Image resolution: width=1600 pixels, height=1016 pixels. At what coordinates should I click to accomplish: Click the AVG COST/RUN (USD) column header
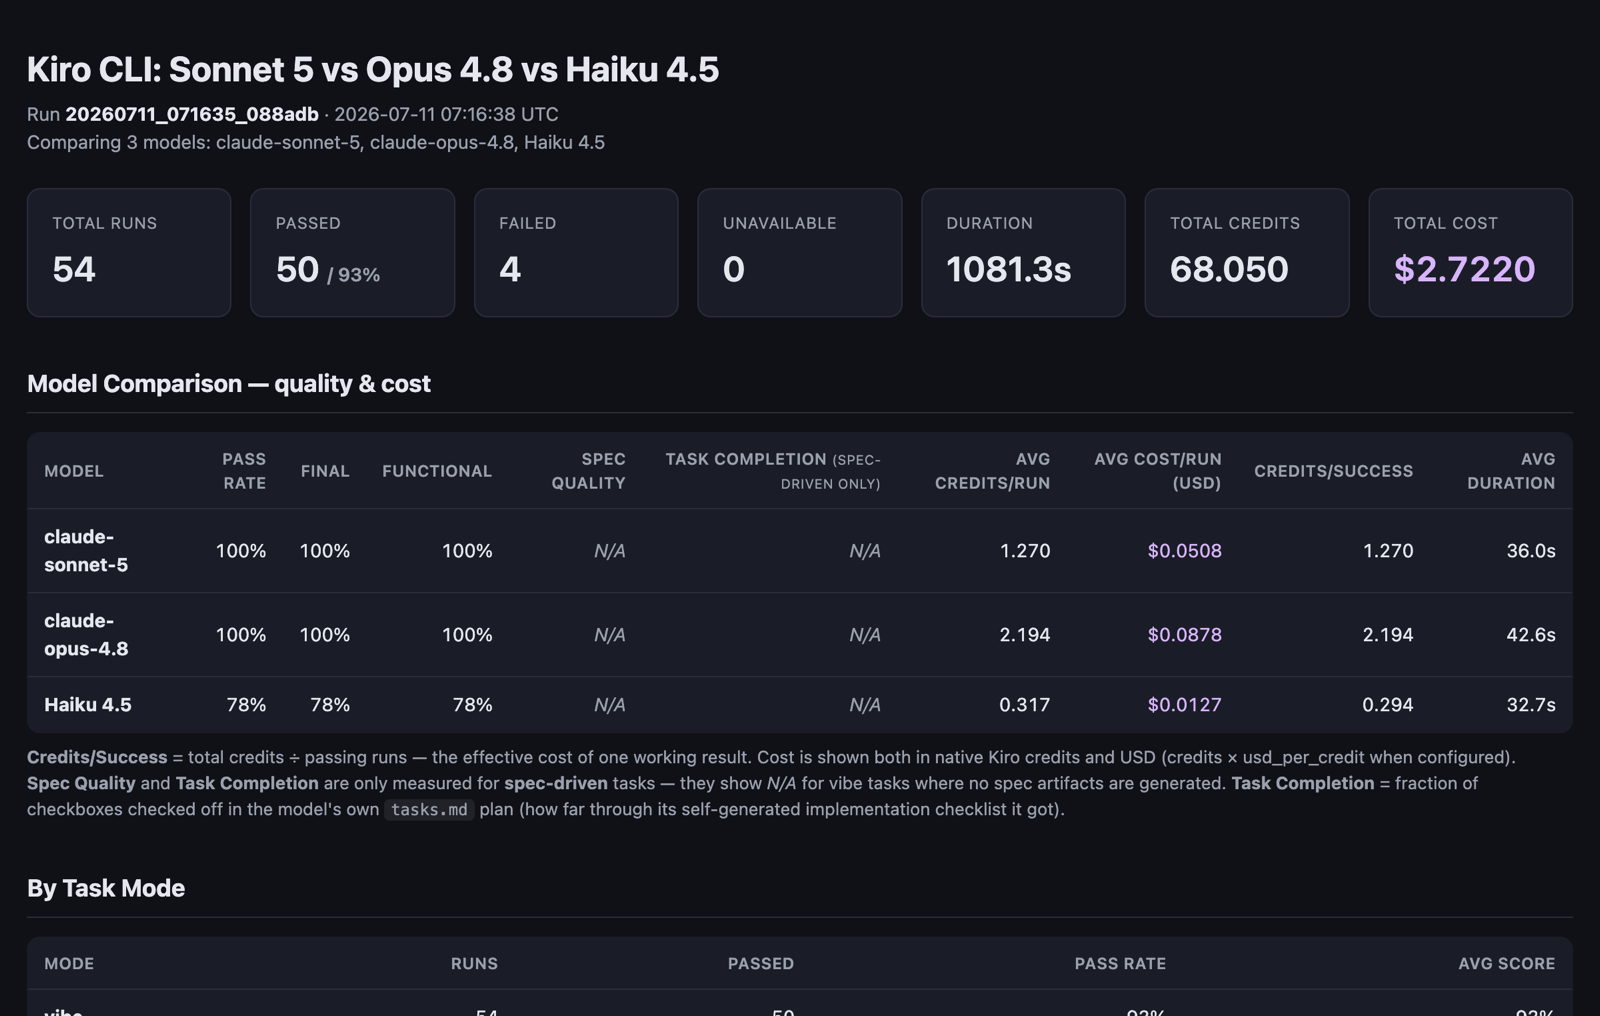pos(1158,471)
